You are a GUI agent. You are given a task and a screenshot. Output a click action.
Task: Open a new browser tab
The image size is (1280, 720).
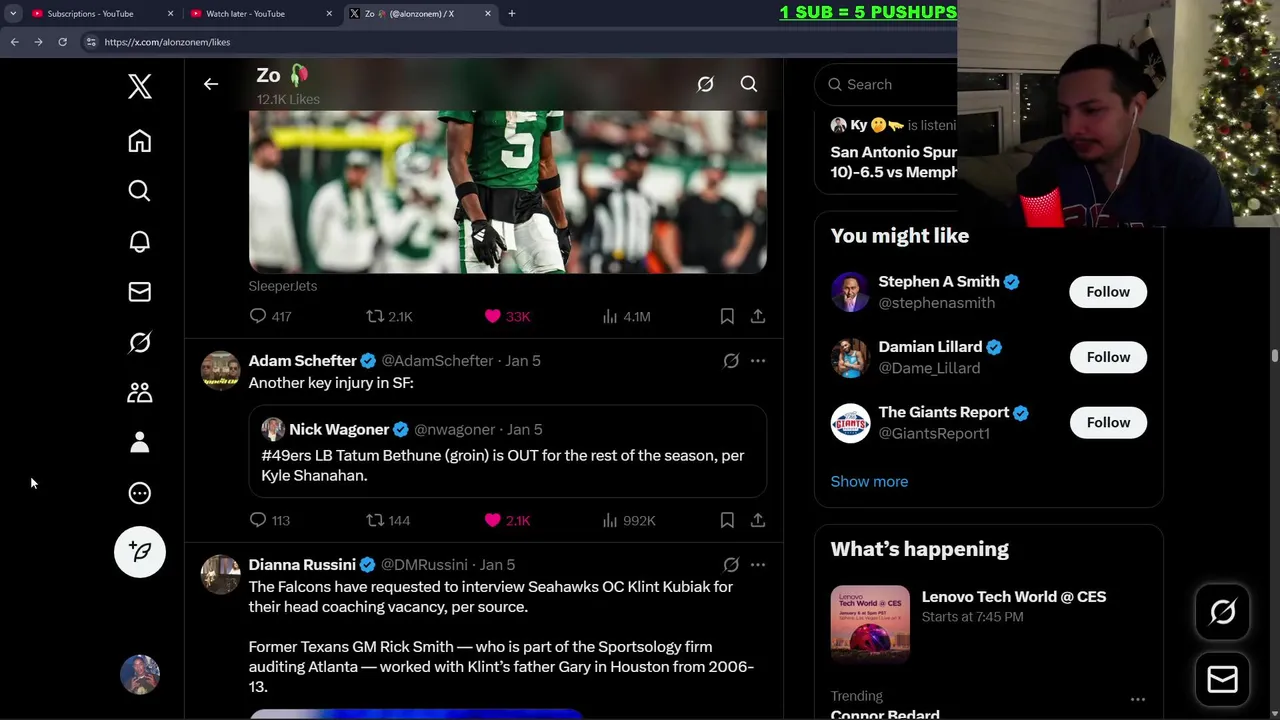coord(512,14)
